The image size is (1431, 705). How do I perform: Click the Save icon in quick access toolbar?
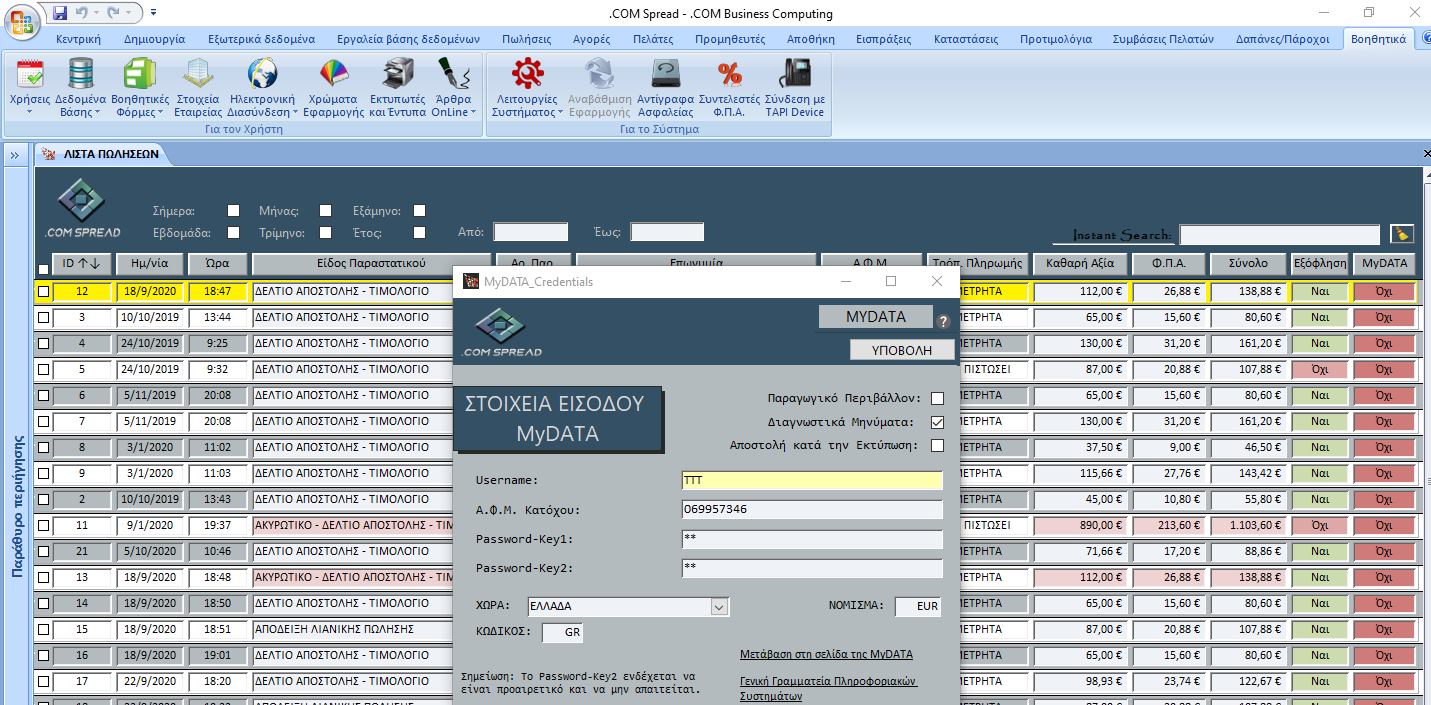coord(60,13)
